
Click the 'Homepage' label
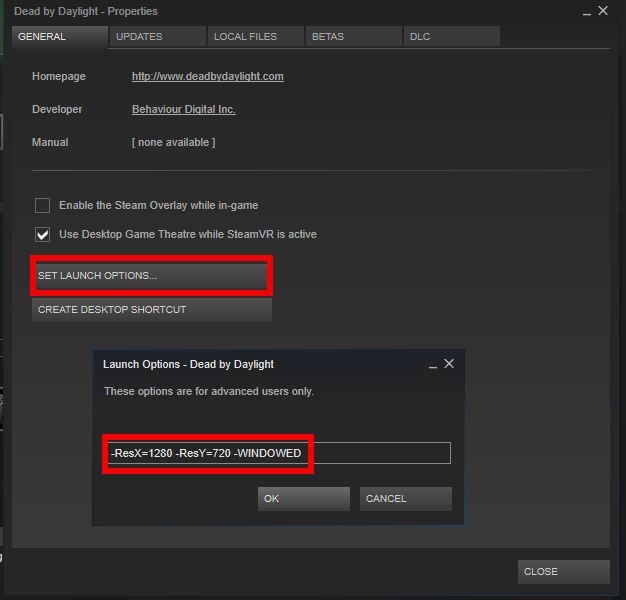click(x=59, y=76)
